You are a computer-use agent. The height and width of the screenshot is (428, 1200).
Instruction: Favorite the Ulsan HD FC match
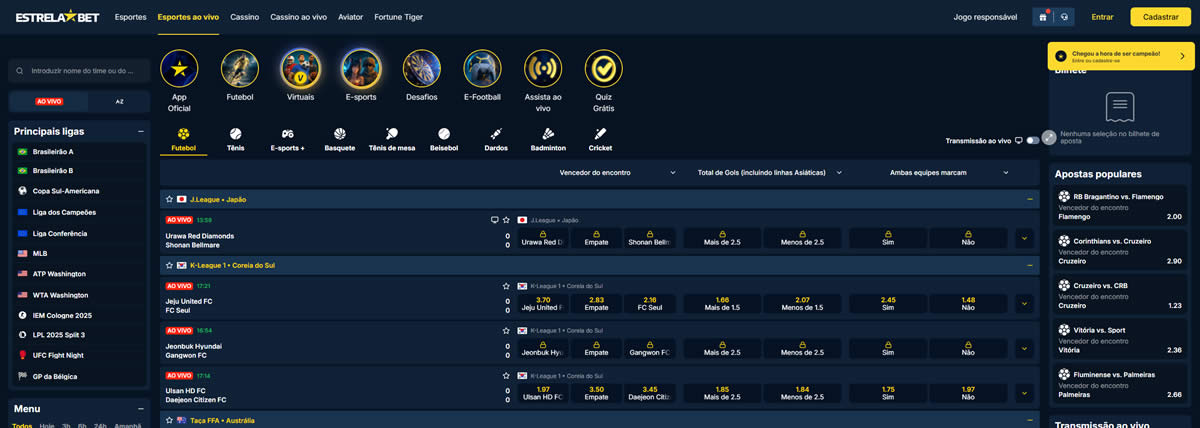pyautogui.click(x=507, y=374)
